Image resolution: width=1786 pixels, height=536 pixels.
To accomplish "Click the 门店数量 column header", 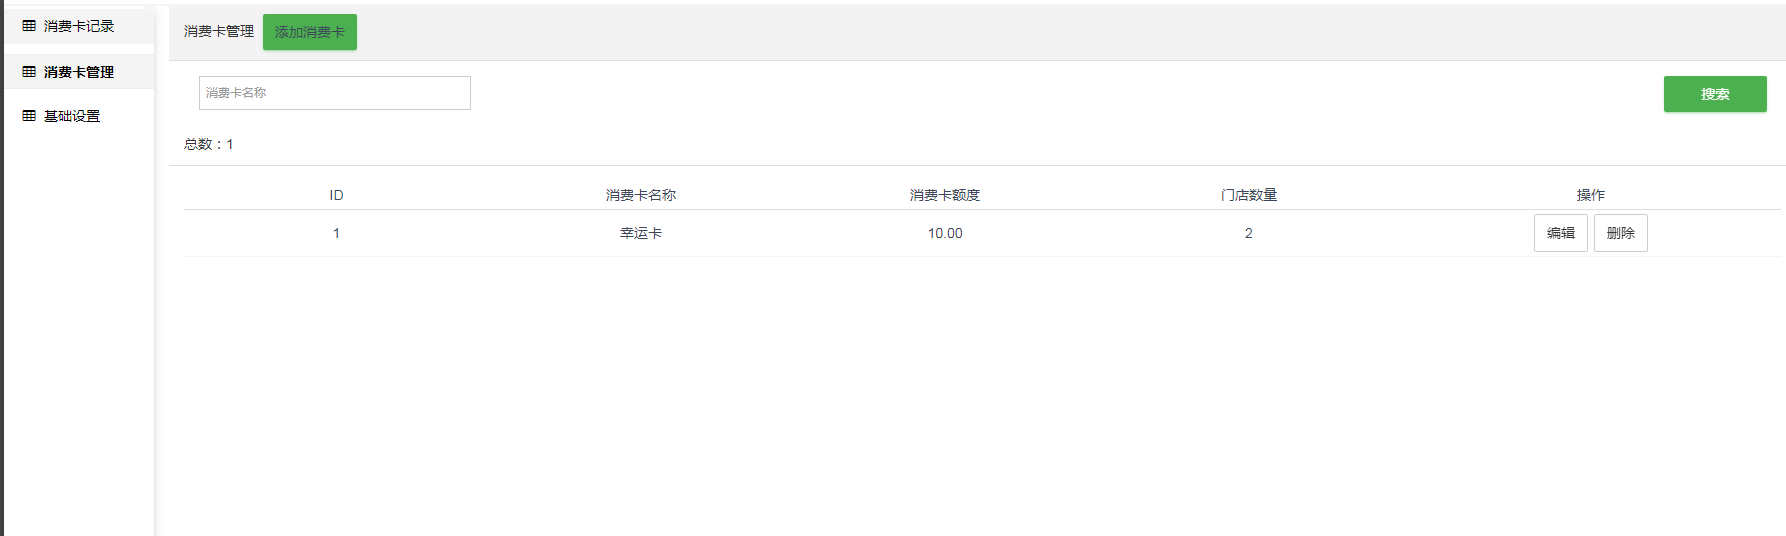I will coord(1248,195).
